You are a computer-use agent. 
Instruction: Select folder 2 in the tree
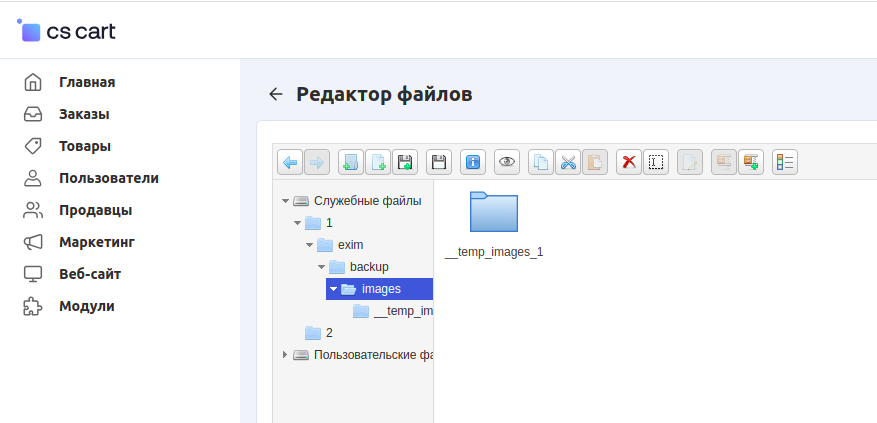pyautogui.click(x=329, y=333)
